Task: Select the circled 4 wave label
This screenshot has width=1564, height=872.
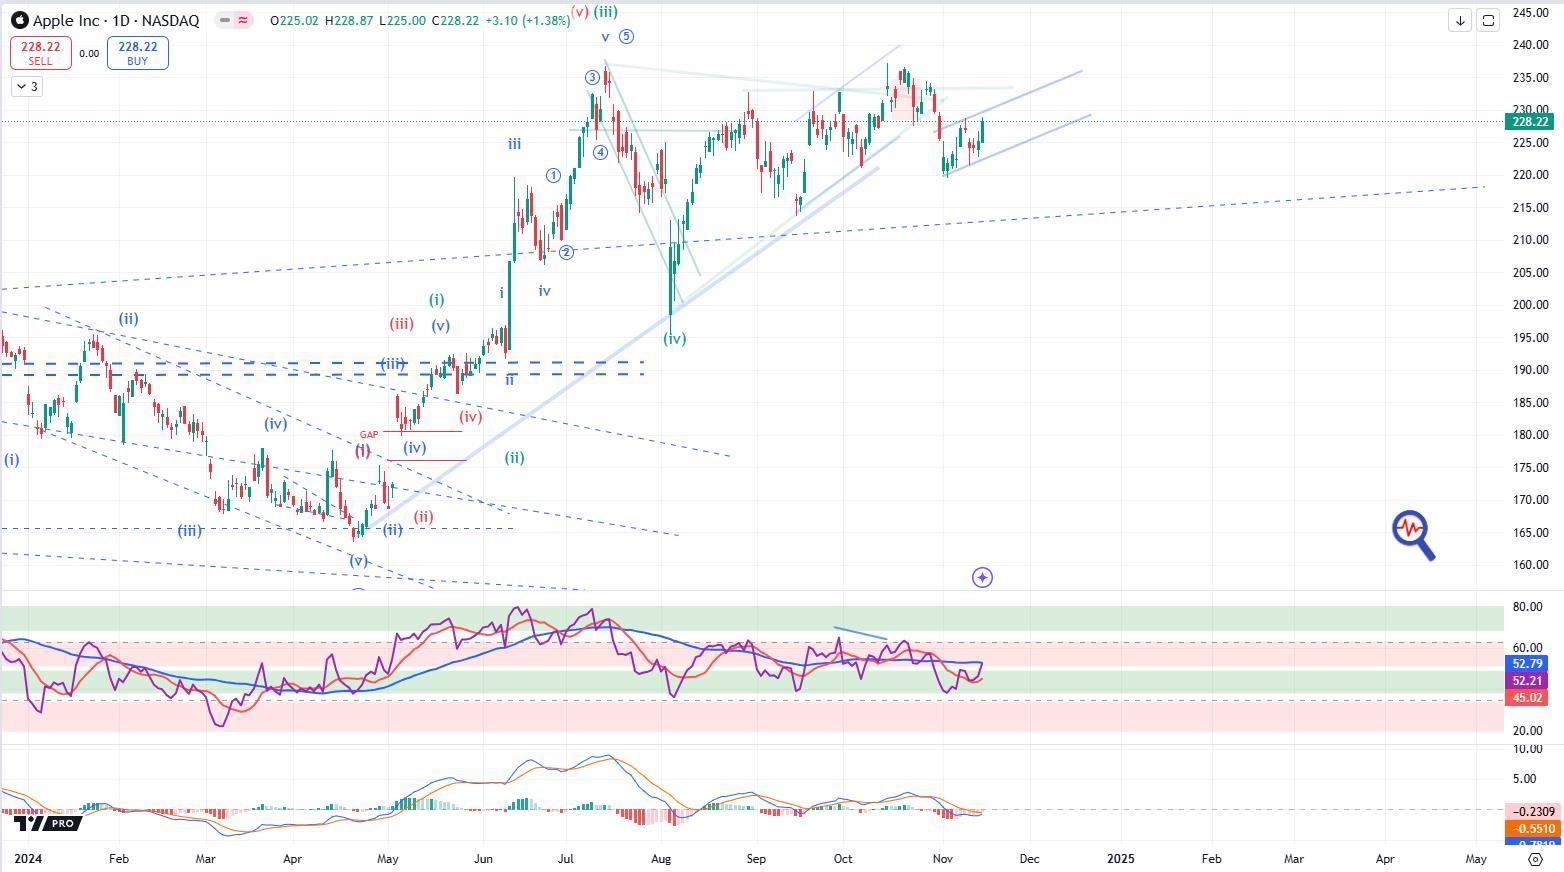Action: (600, 153)
